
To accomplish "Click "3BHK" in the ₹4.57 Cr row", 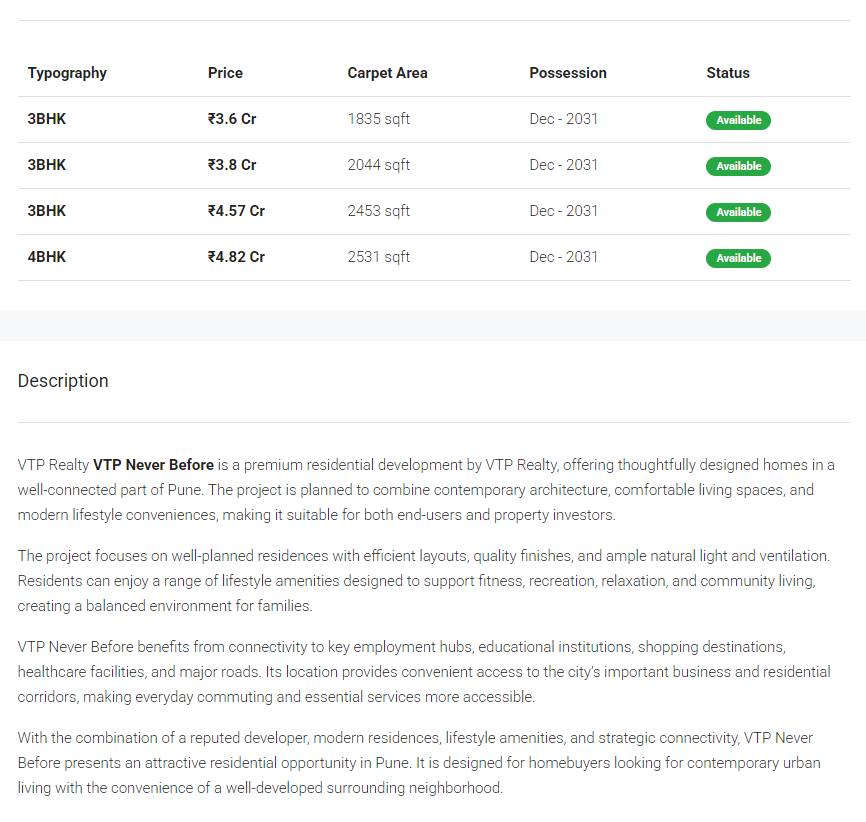I will pyautogui.click(x=47, y=210).
